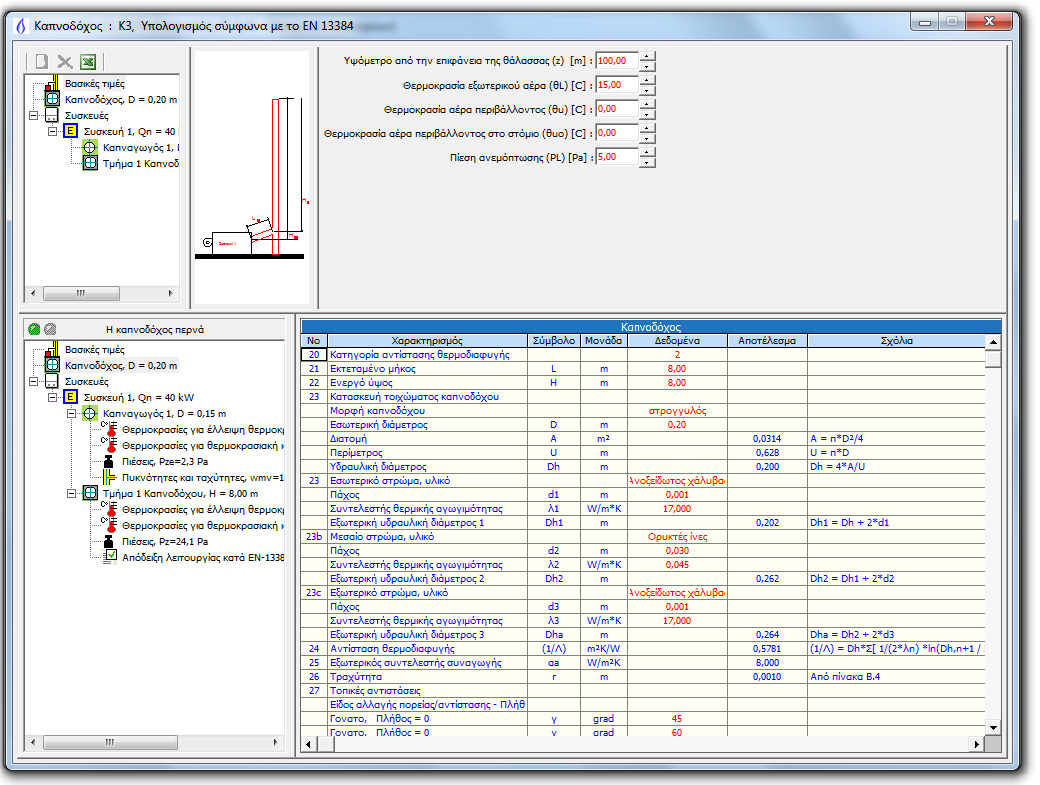Collapse the Τμήμα 1 Καπνοδόχου node

(x=71, y=493)
